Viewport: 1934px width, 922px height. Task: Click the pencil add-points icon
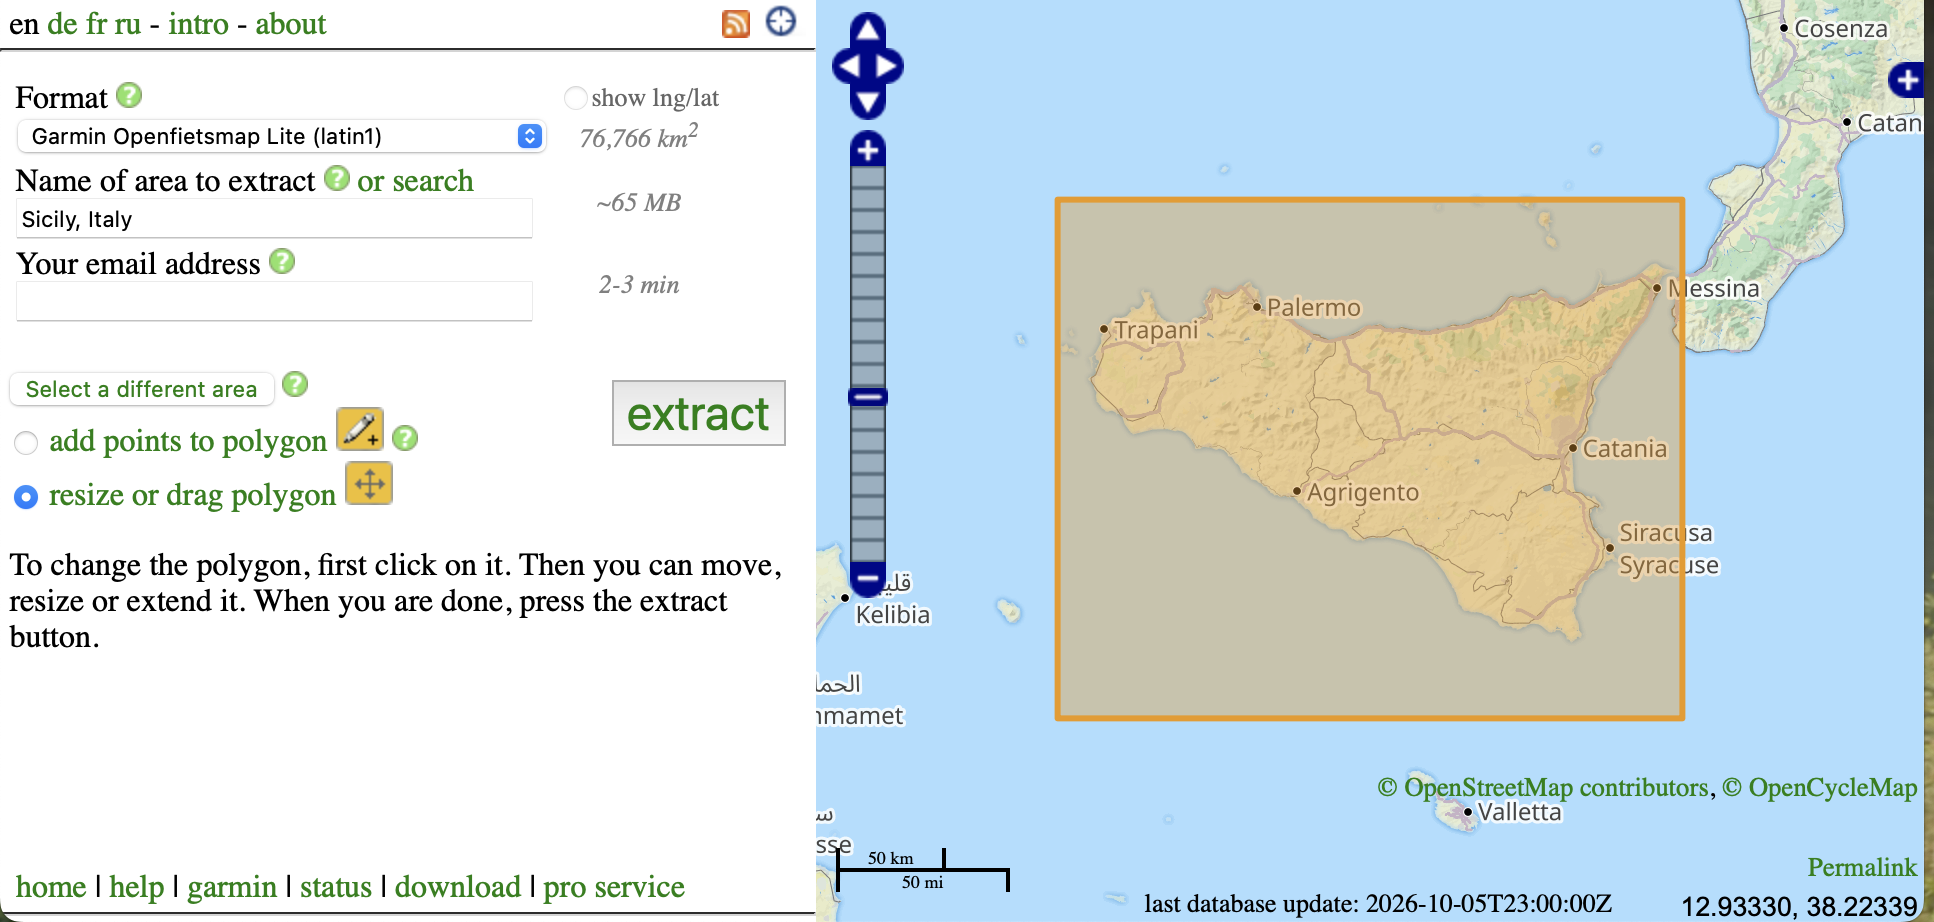point(360,429)
